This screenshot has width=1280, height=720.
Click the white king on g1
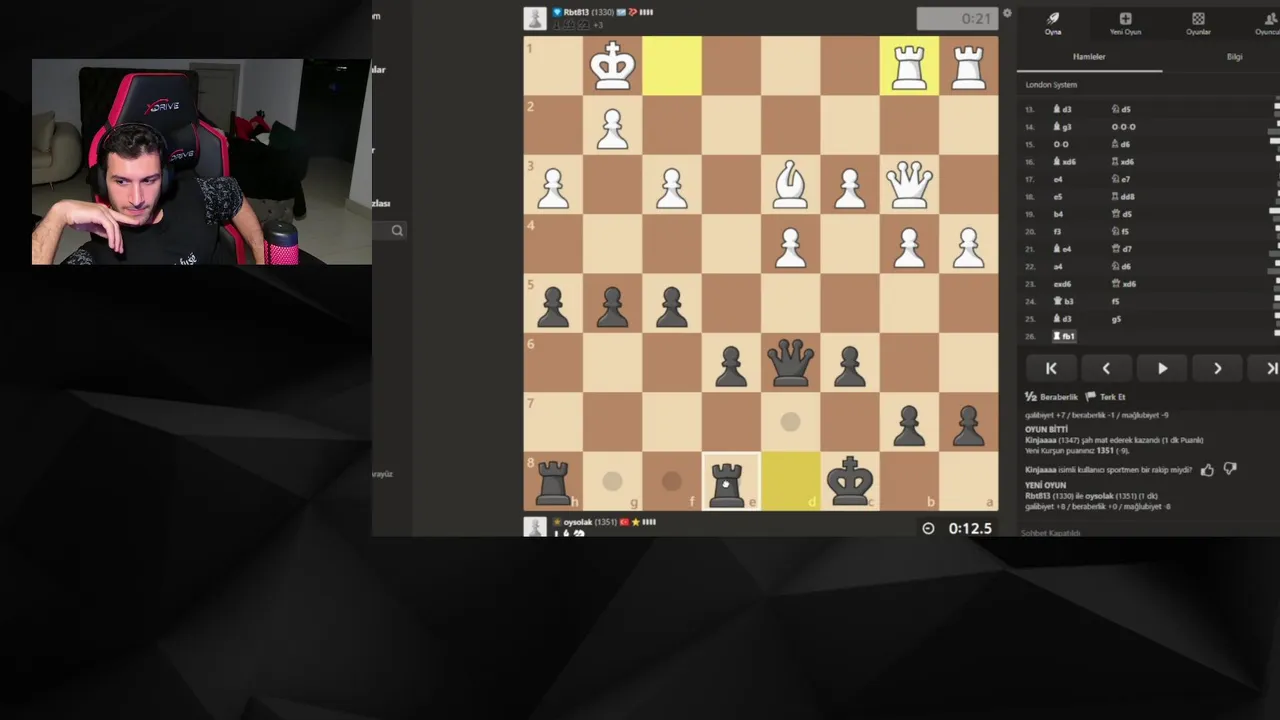coord(612,66)
